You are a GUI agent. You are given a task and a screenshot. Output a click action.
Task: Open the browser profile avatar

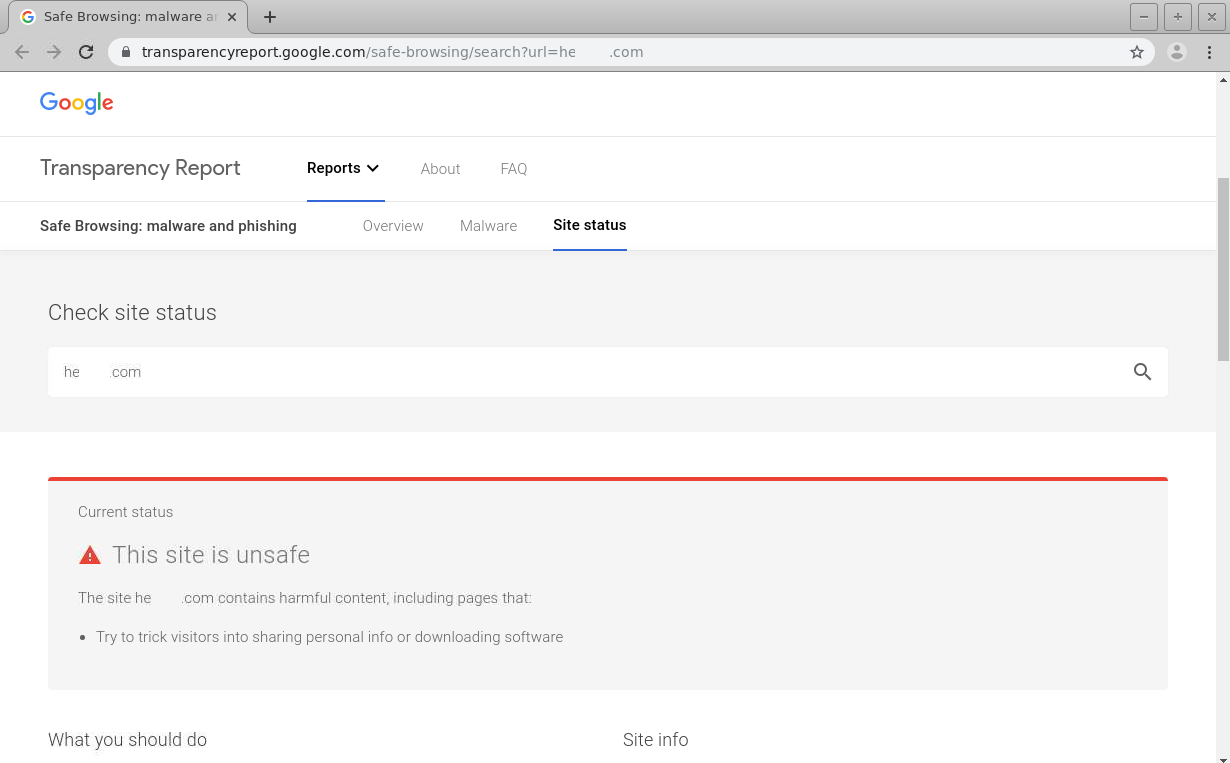[1177, 52]
